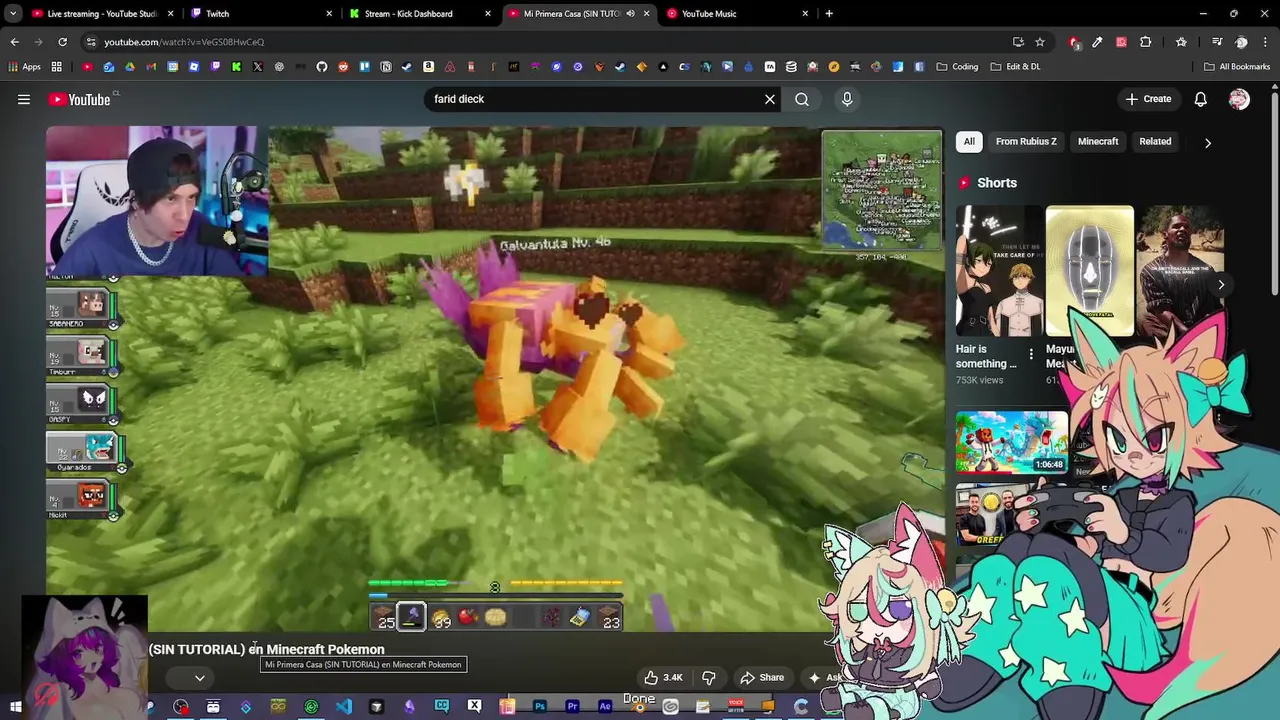Expand the channel row chevron below the title
The image size is (1280, 720).
pos(200,678)
